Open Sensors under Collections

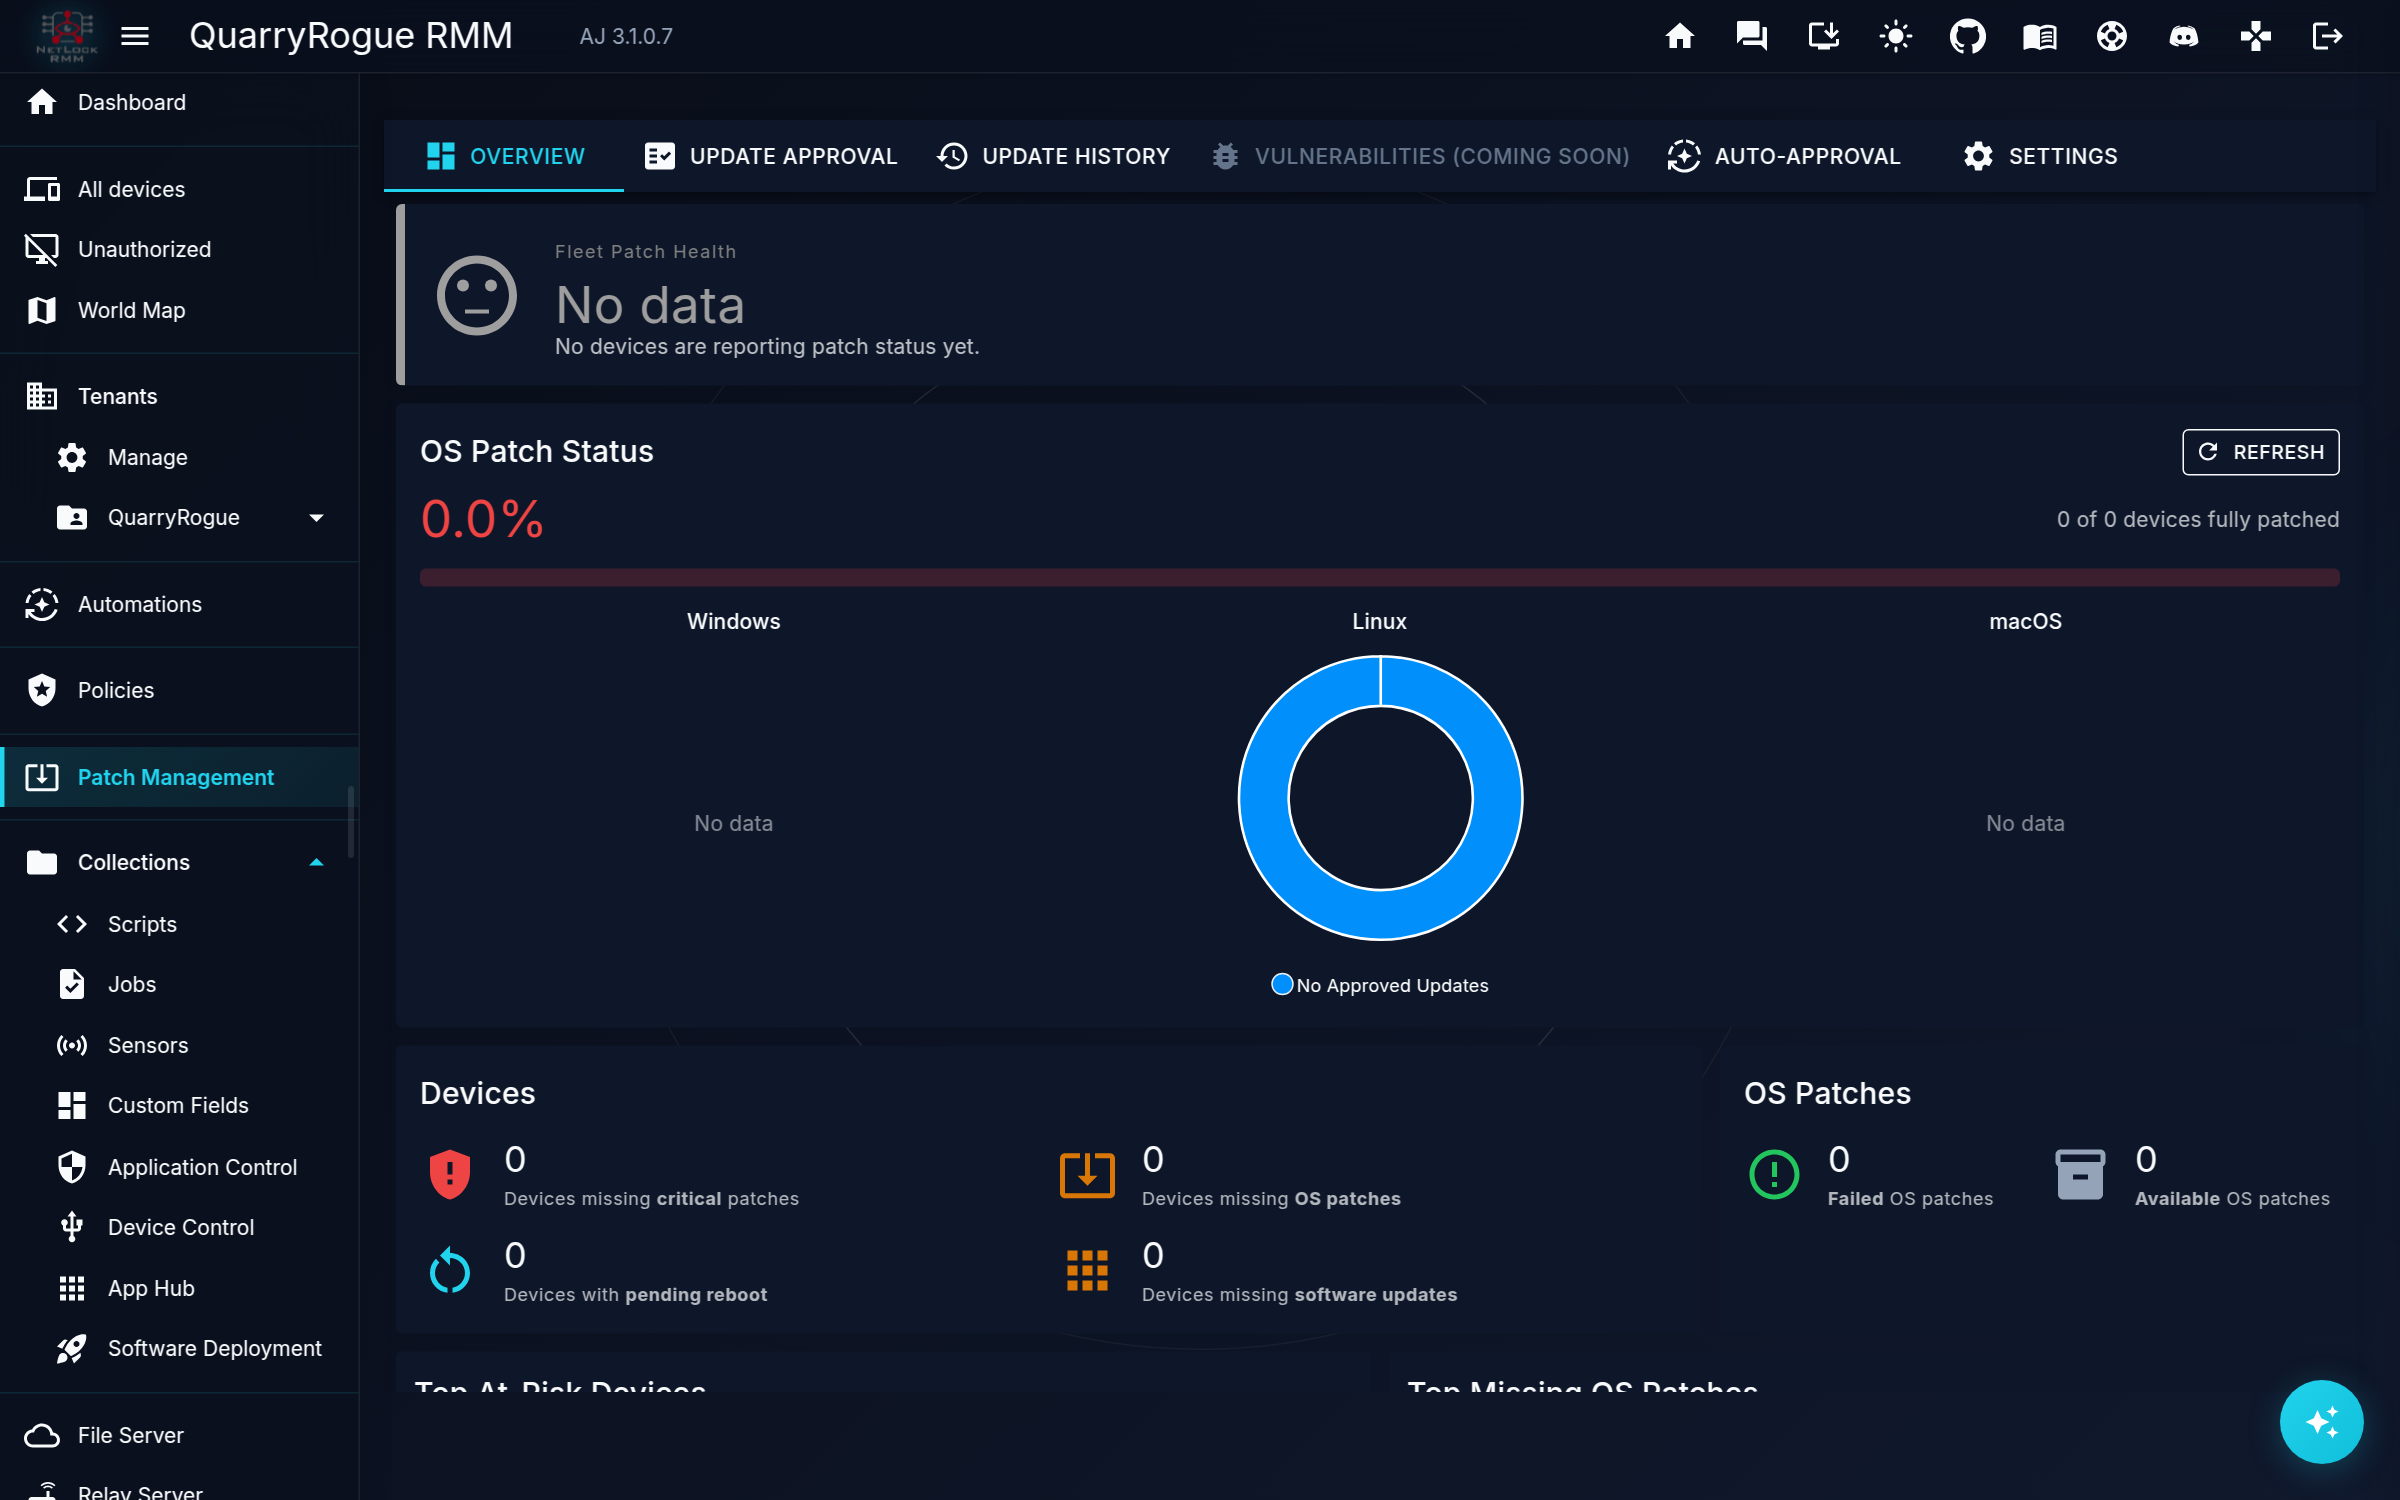tap(179, 1045)
